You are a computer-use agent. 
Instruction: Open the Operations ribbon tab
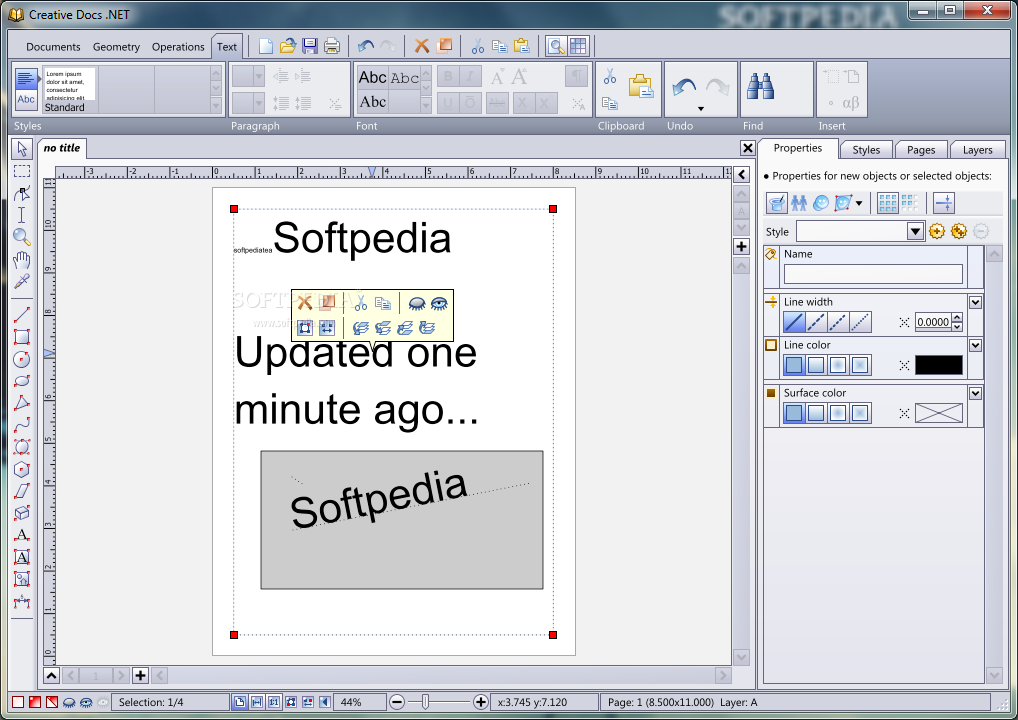tap(178, 47)
